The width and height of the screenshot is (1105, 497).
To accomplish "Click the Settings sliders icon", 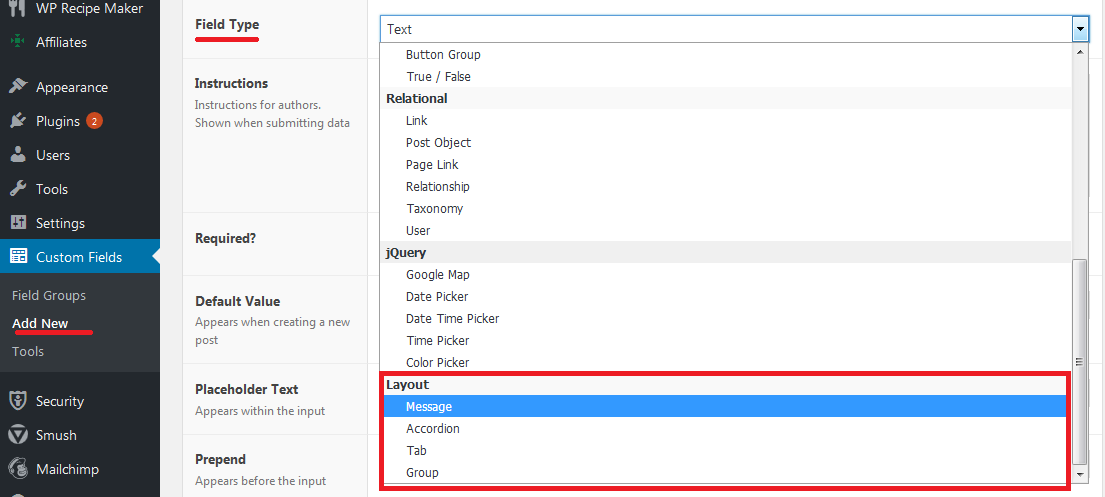I will click(18, 223).
